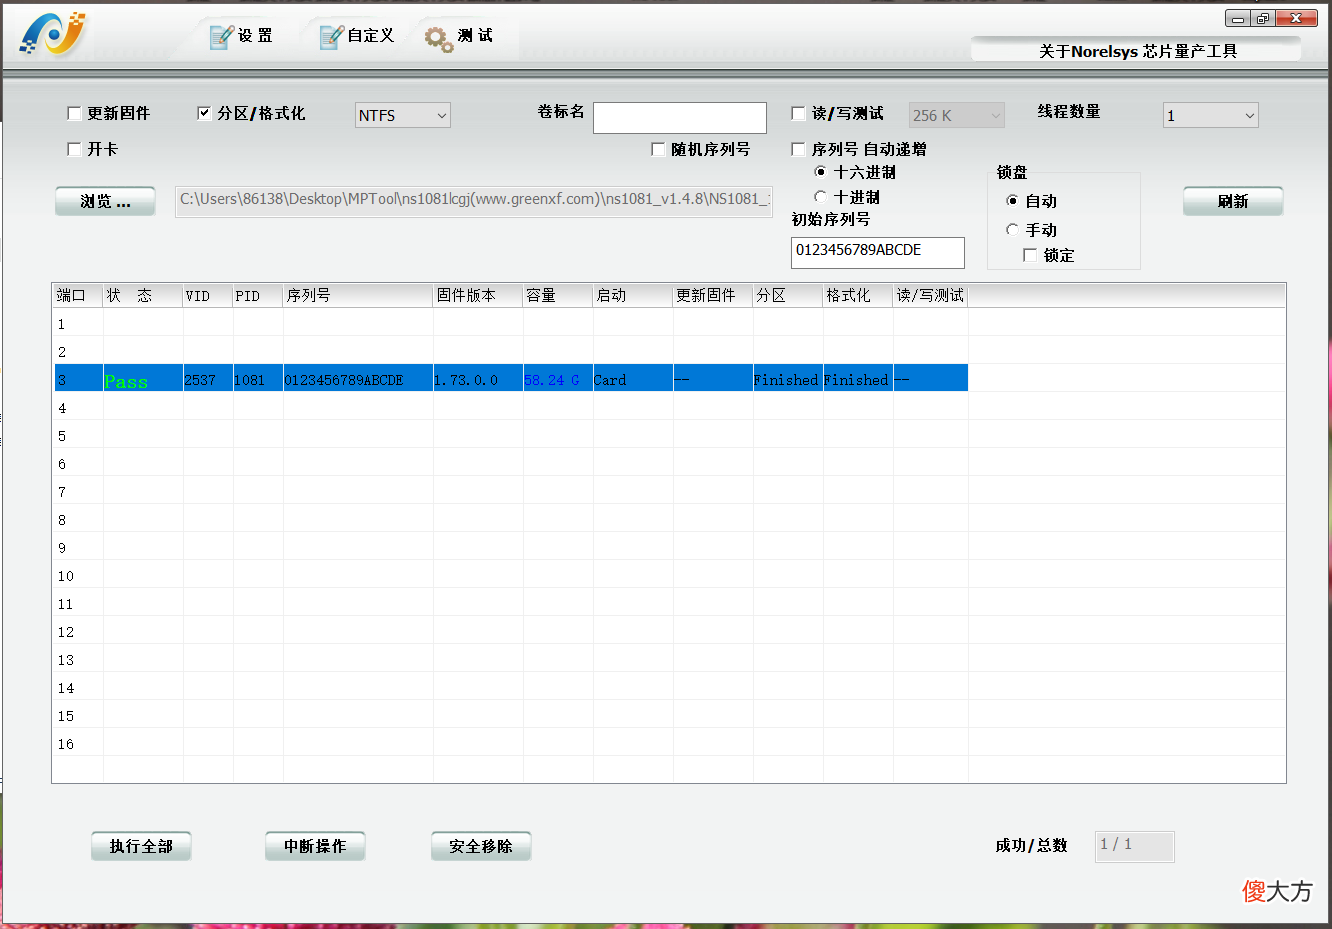Image resolution: width=1332 pixels, height=929 pixels.
Task: Click the 安全移除 button
Action: tap(481, 846)
